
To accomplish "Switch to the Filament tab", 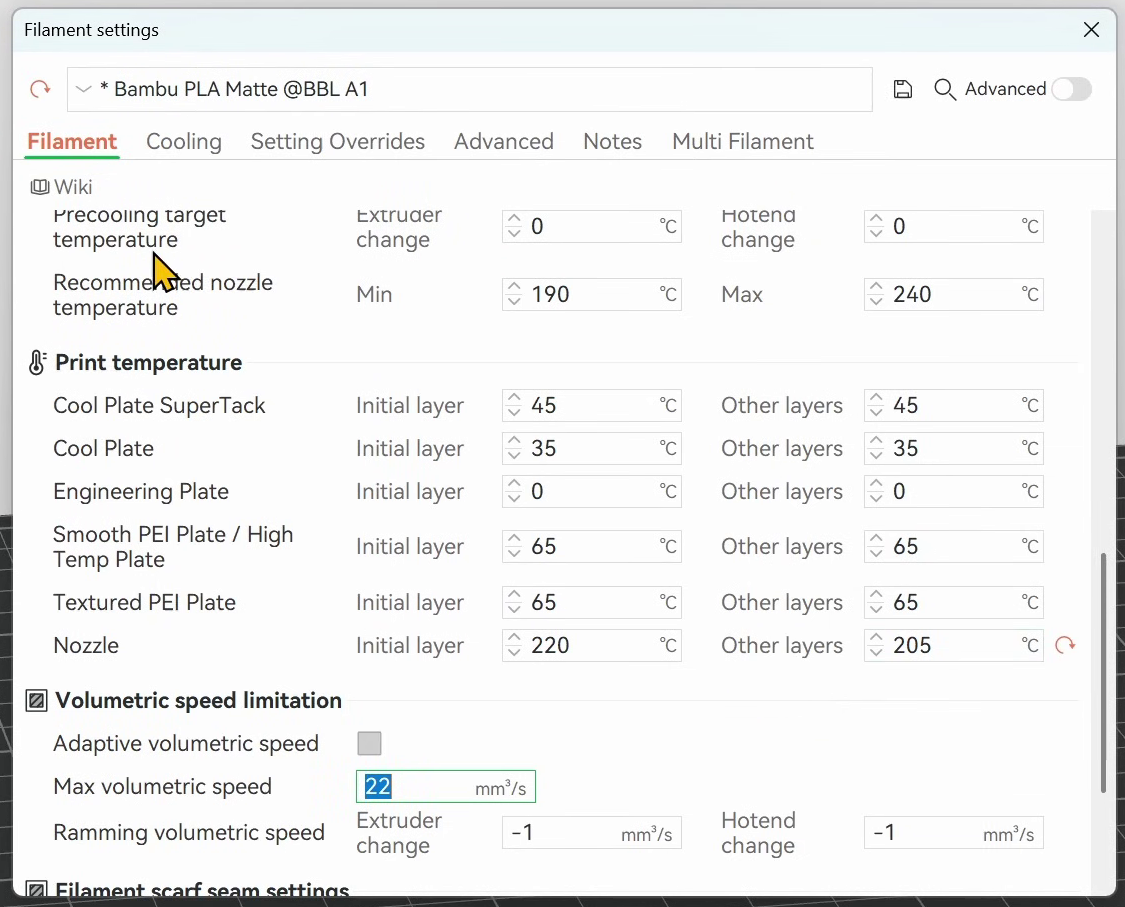I will (72, 141).
